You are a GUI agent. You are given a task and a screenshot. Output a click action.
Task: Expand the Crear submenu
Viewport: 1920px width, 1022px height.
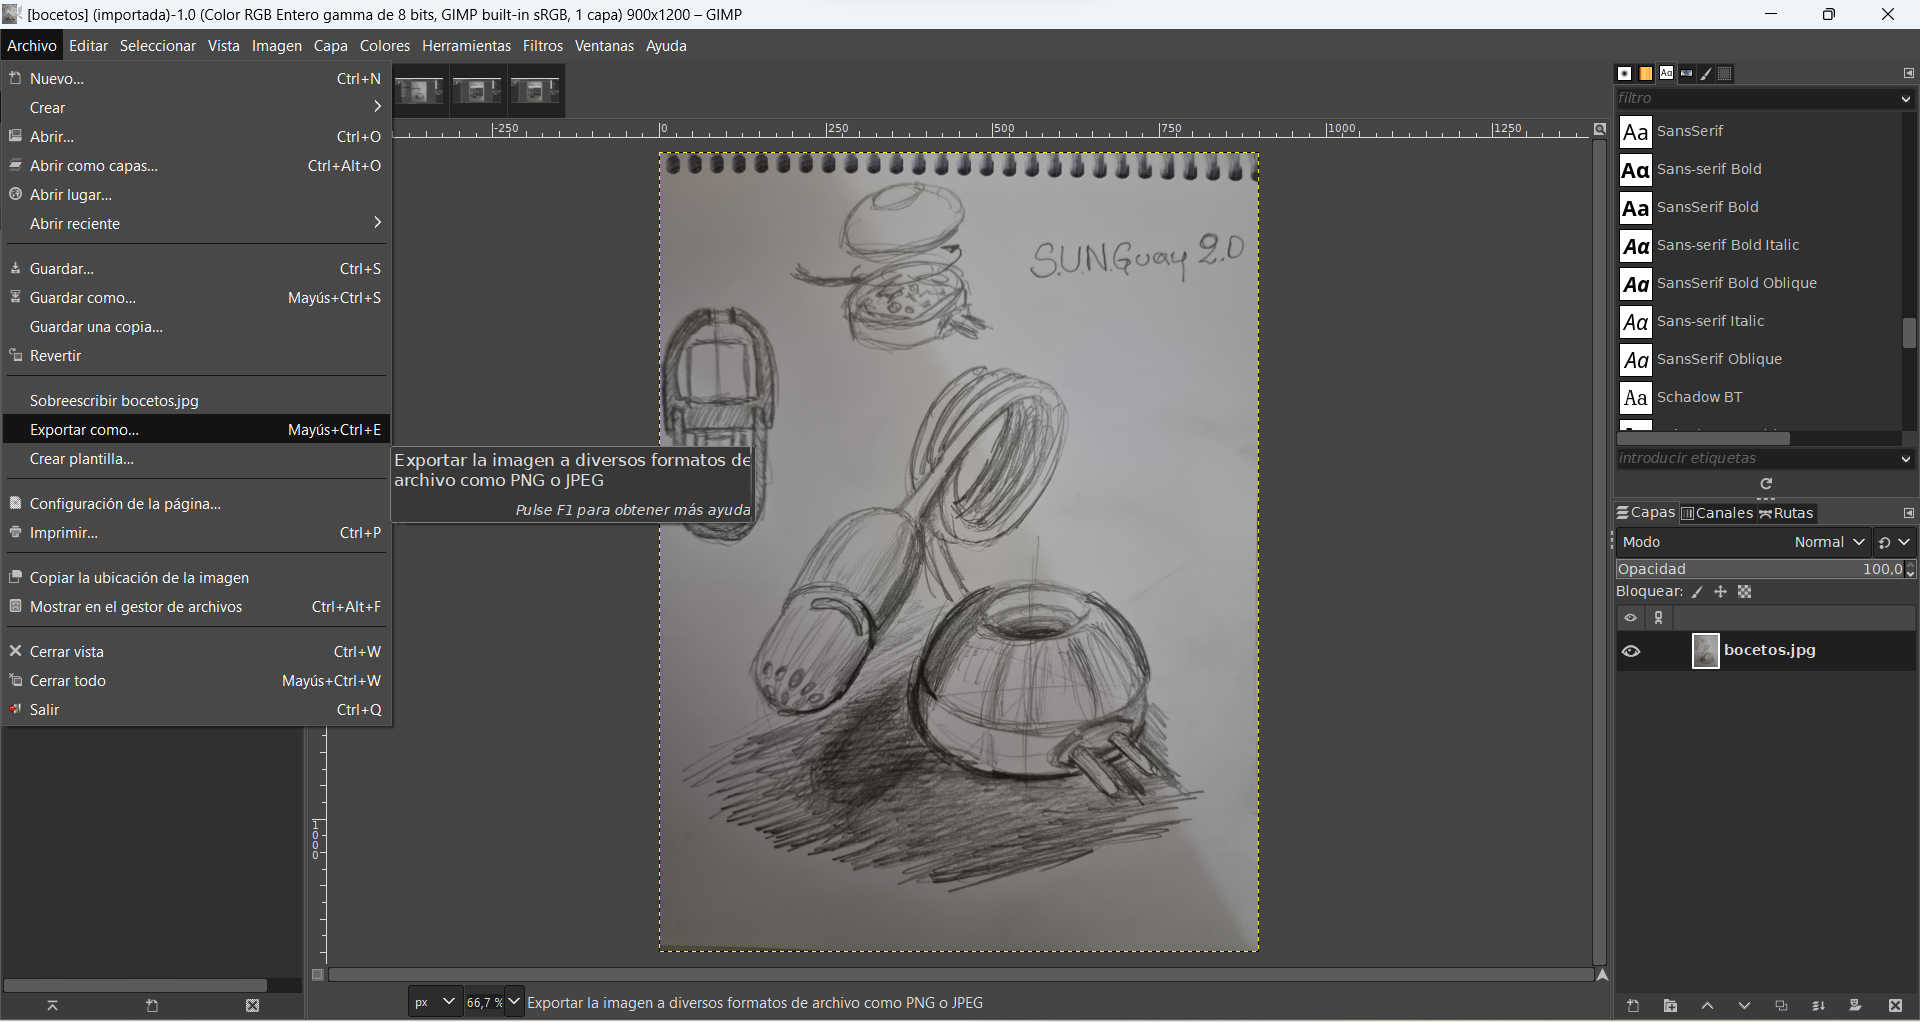pos(196,108)
